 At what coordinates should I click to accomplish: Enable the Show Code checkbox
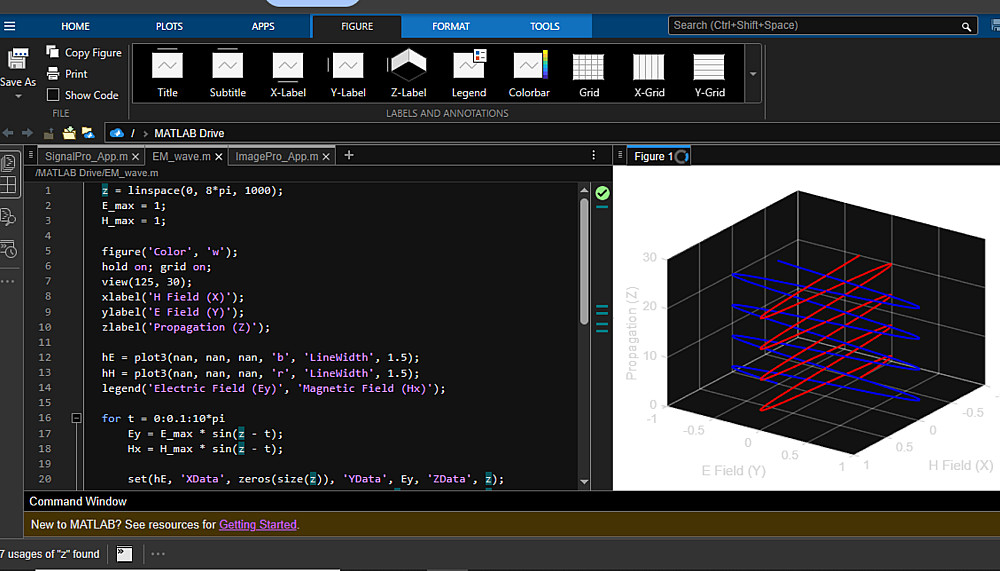(53, 95)
